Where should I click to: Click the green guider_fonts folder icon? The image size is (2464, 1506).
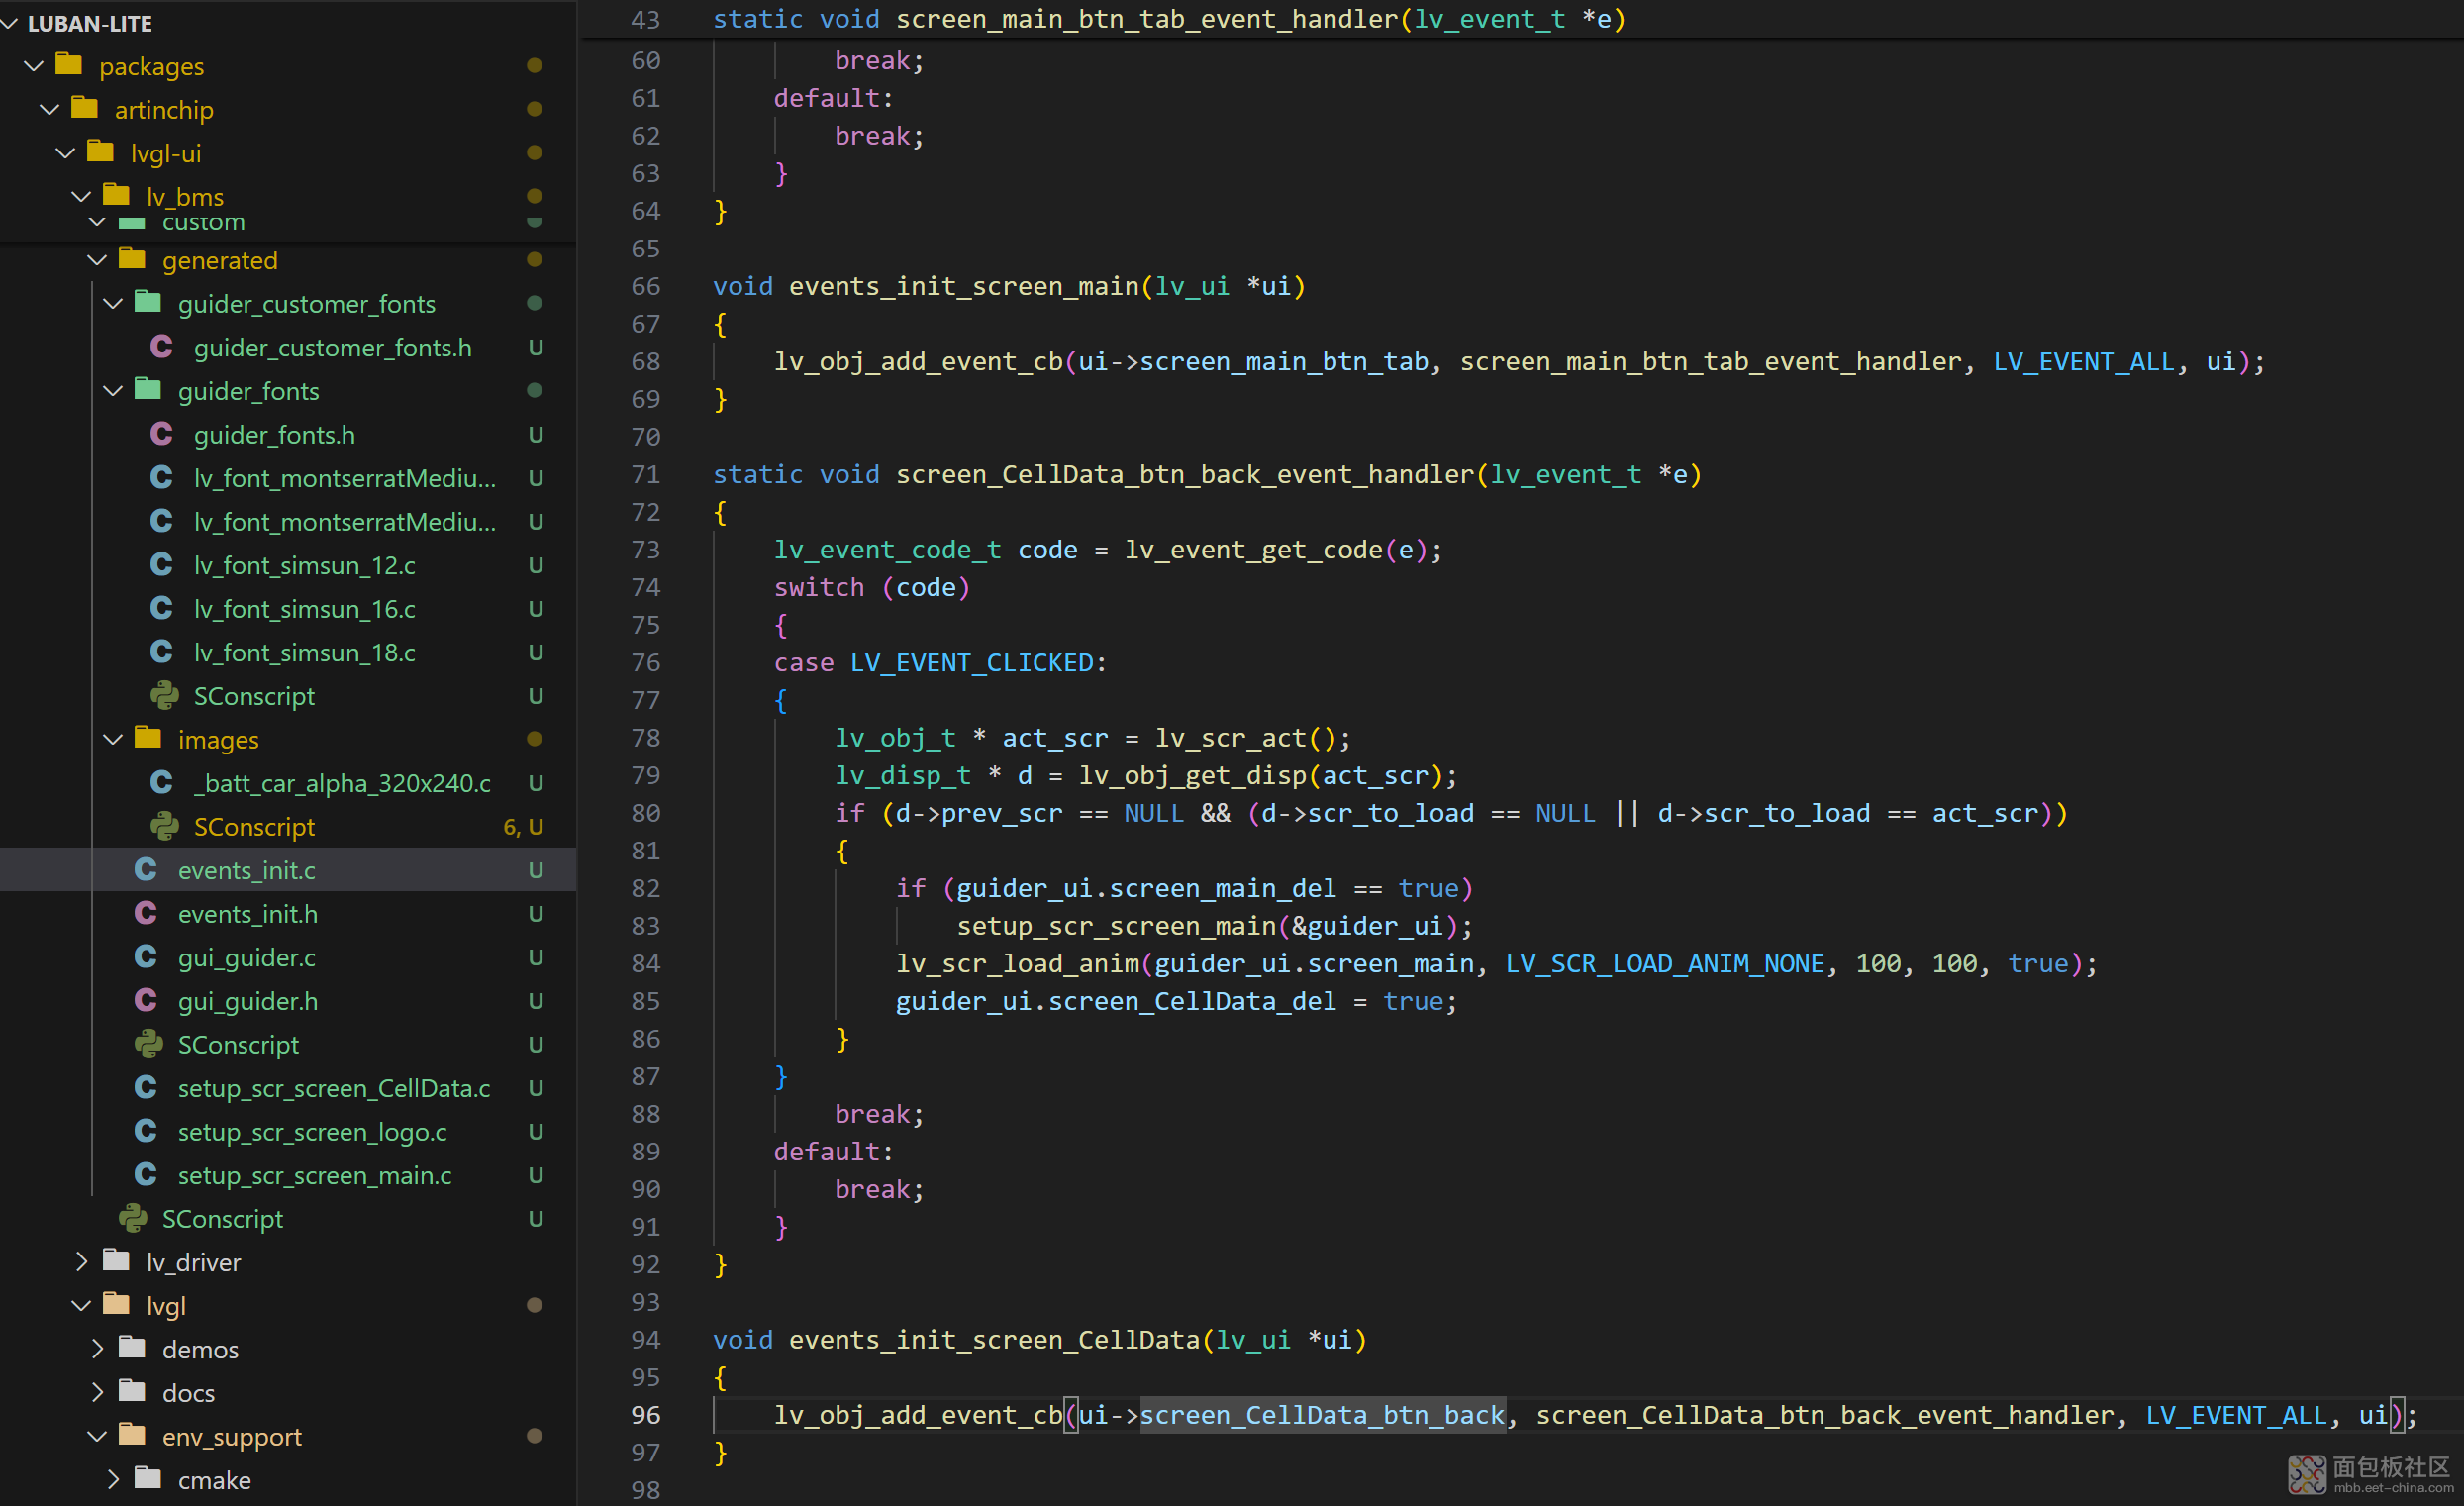[148, 389]
